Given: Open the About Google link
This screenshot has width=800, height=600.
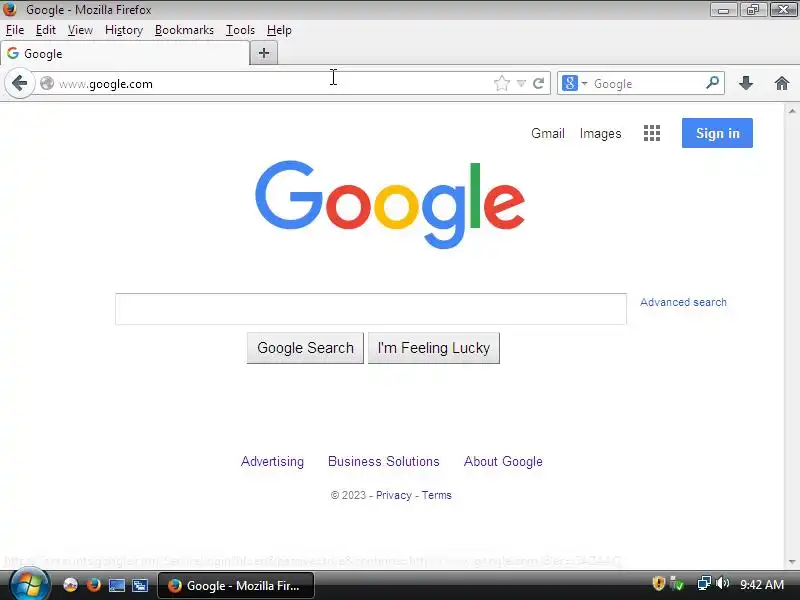Looking at the screenshot, I should click(x=503, y=461).
